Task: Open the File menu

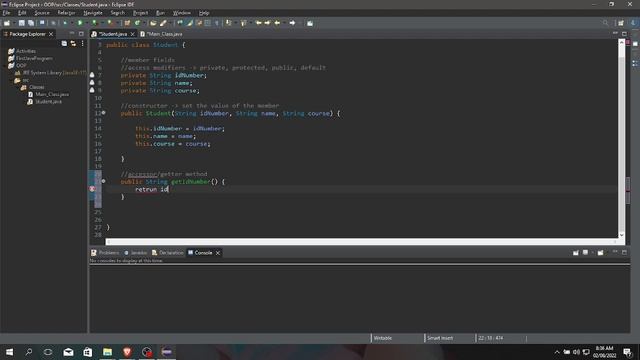Action: pos(7,13)
